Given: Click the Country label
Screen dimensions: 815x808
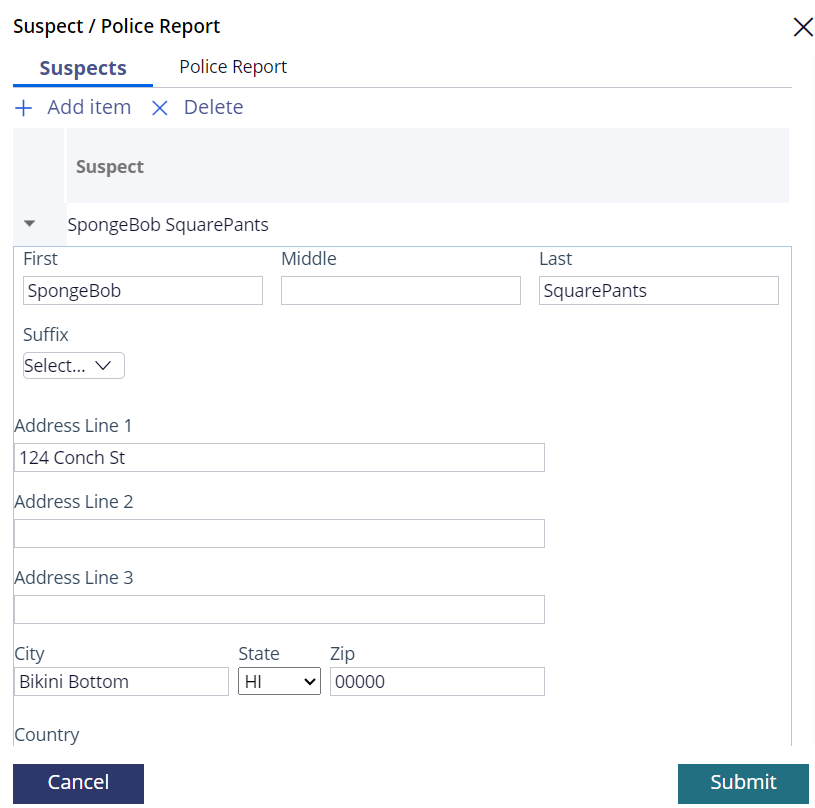Looking at the screenshot, I should click(x=47, y=735).
